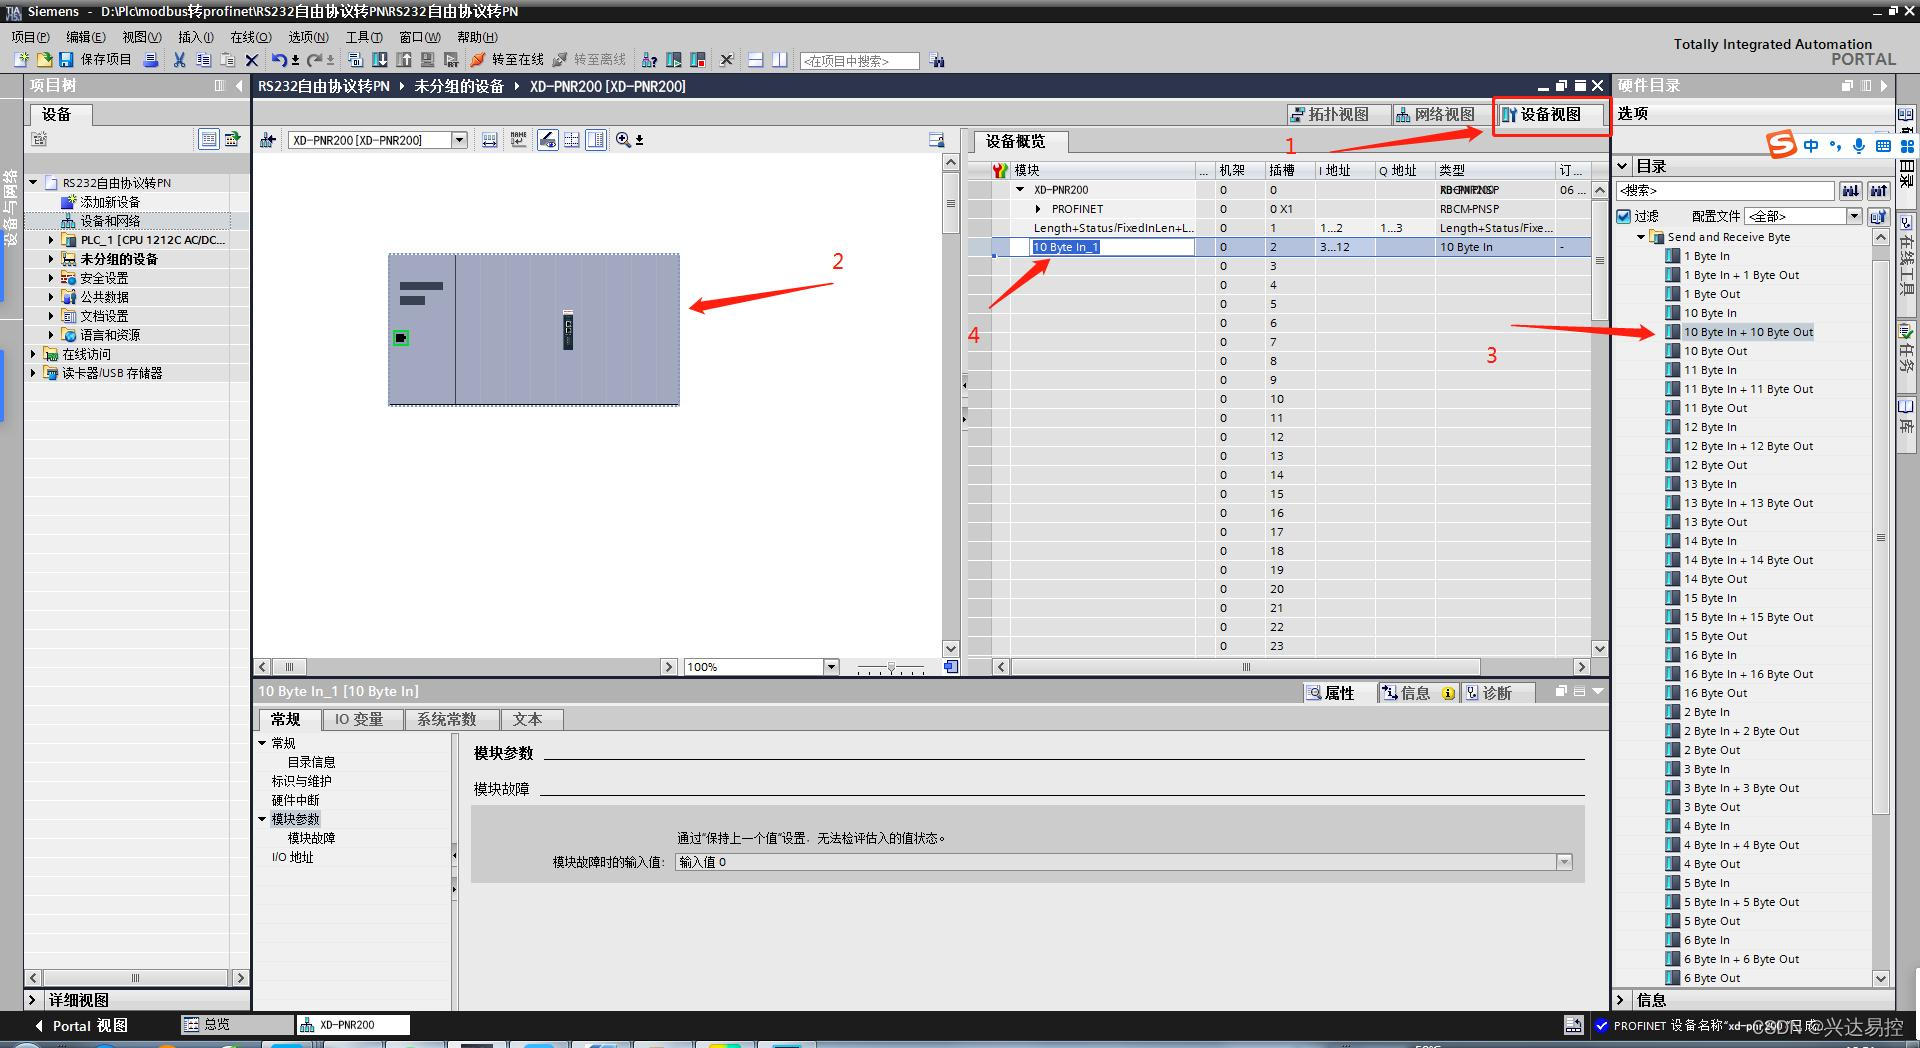Click the zoom magnifier icon in device view
Viewport: 1920px width, 1048px height.
click(623, 140)
